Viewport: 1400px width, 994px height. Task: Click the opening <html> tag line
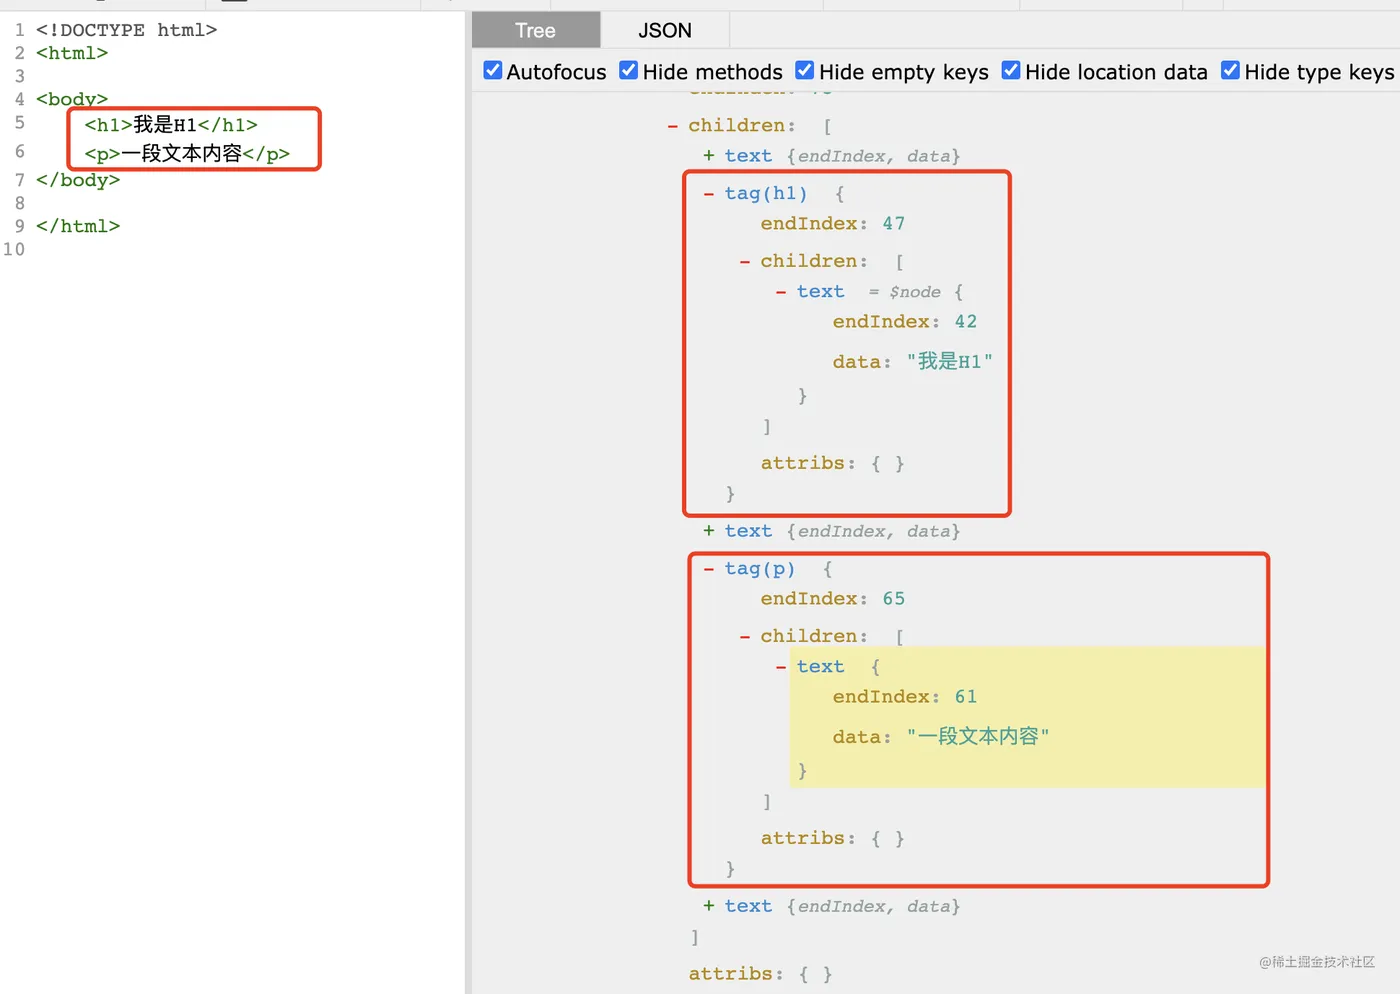(x=72, y=53)
